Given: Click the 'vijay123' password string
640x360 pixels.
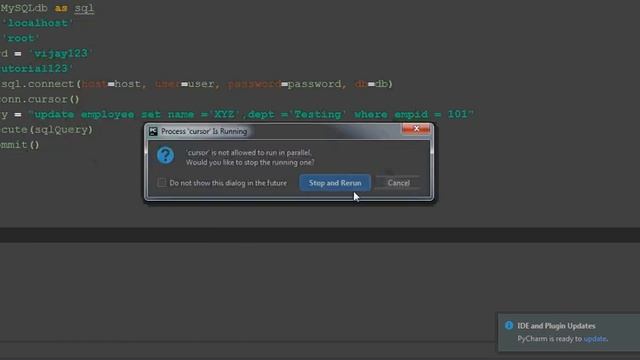Looking at the screenshot, I should coord(60,53).
